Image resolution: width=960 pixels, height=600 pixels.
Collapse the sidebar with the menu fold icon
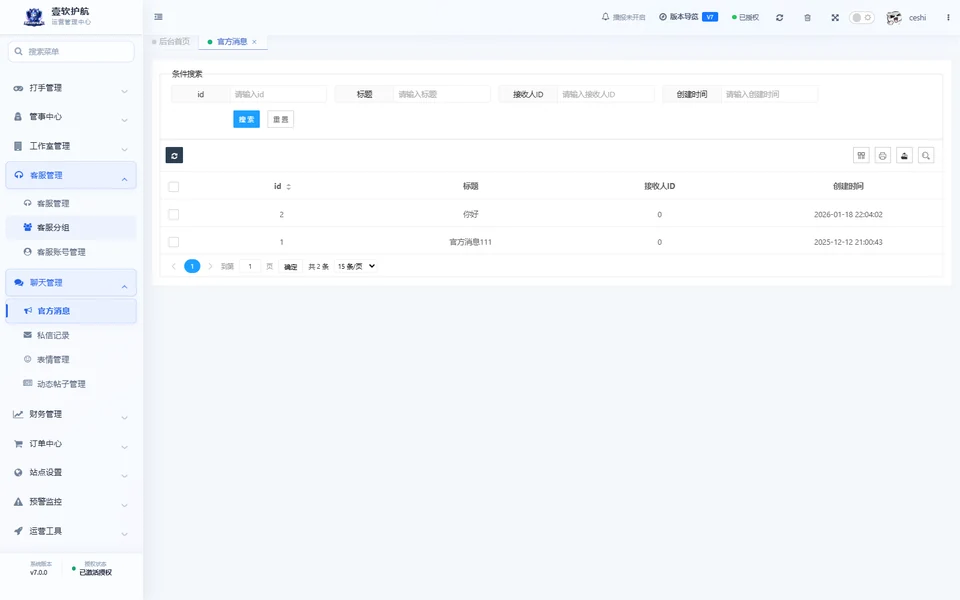click(x=159, y=17)
